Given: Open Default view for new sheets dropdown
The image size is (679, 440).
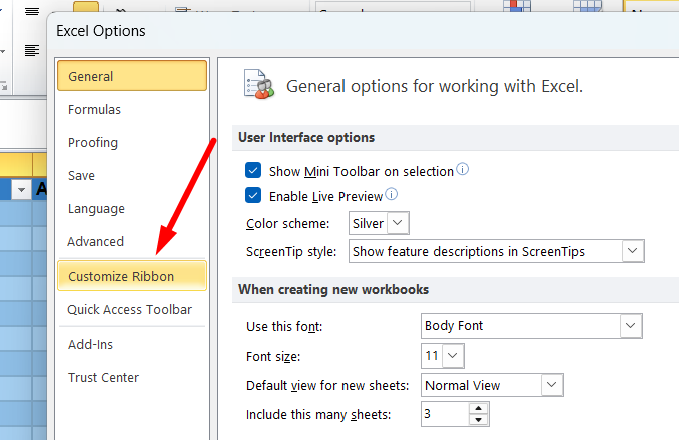Looking at the screenshot, I should 551,385.
